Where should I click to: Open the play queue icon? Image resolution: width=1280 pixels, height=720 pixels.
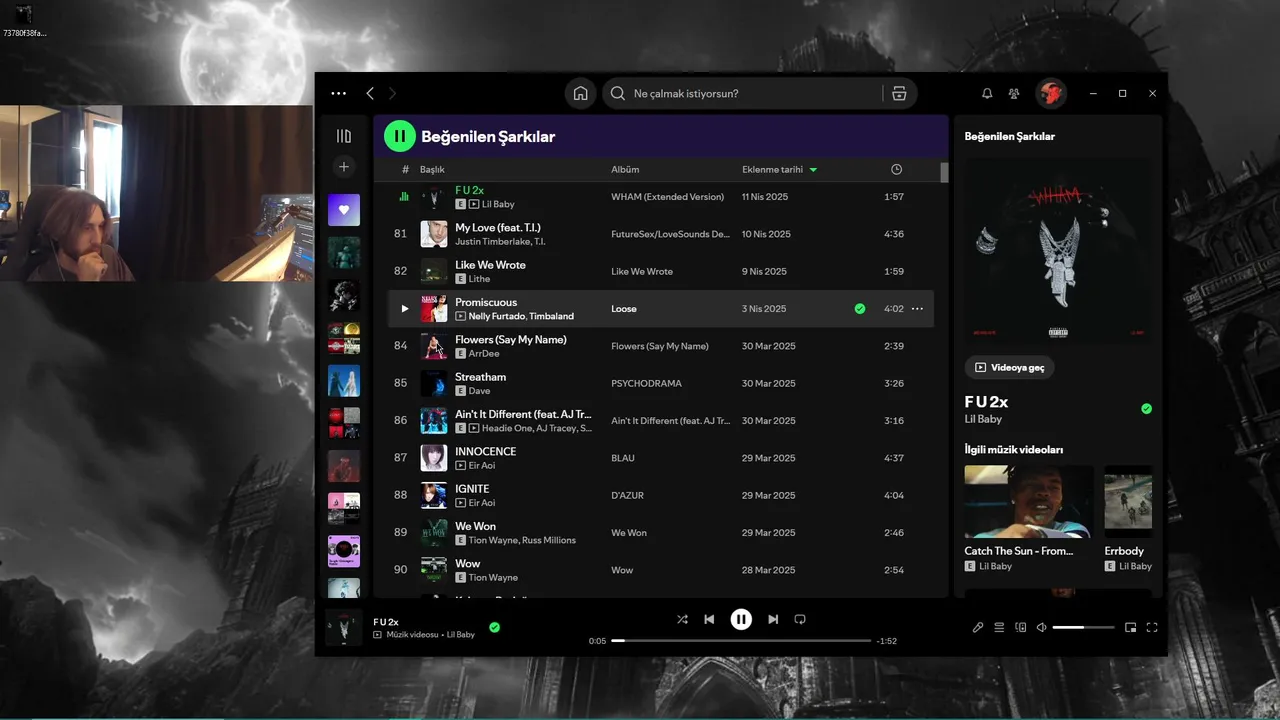[x=999, y=627]
